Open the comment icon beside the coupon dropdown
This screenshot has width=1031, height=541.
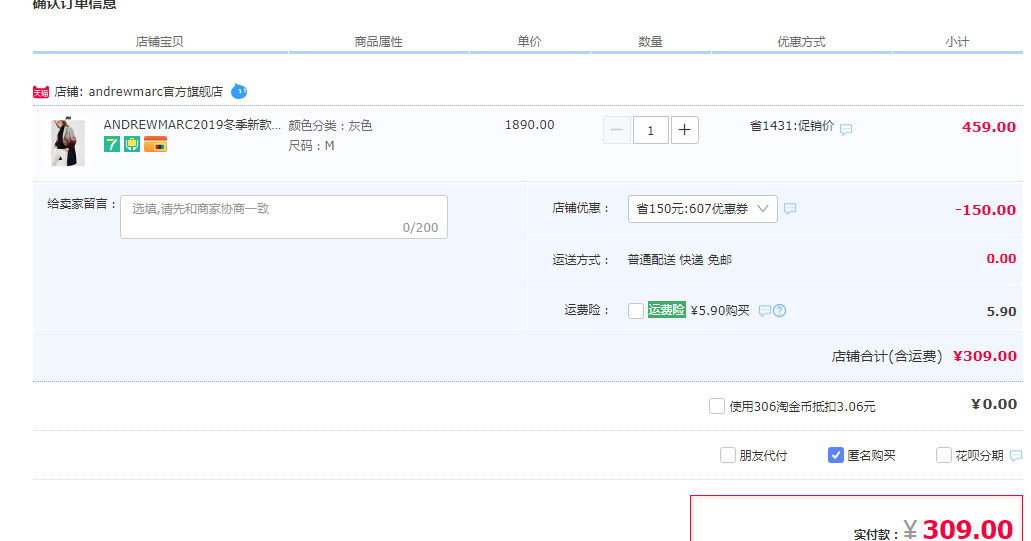[x=790, y=208]
